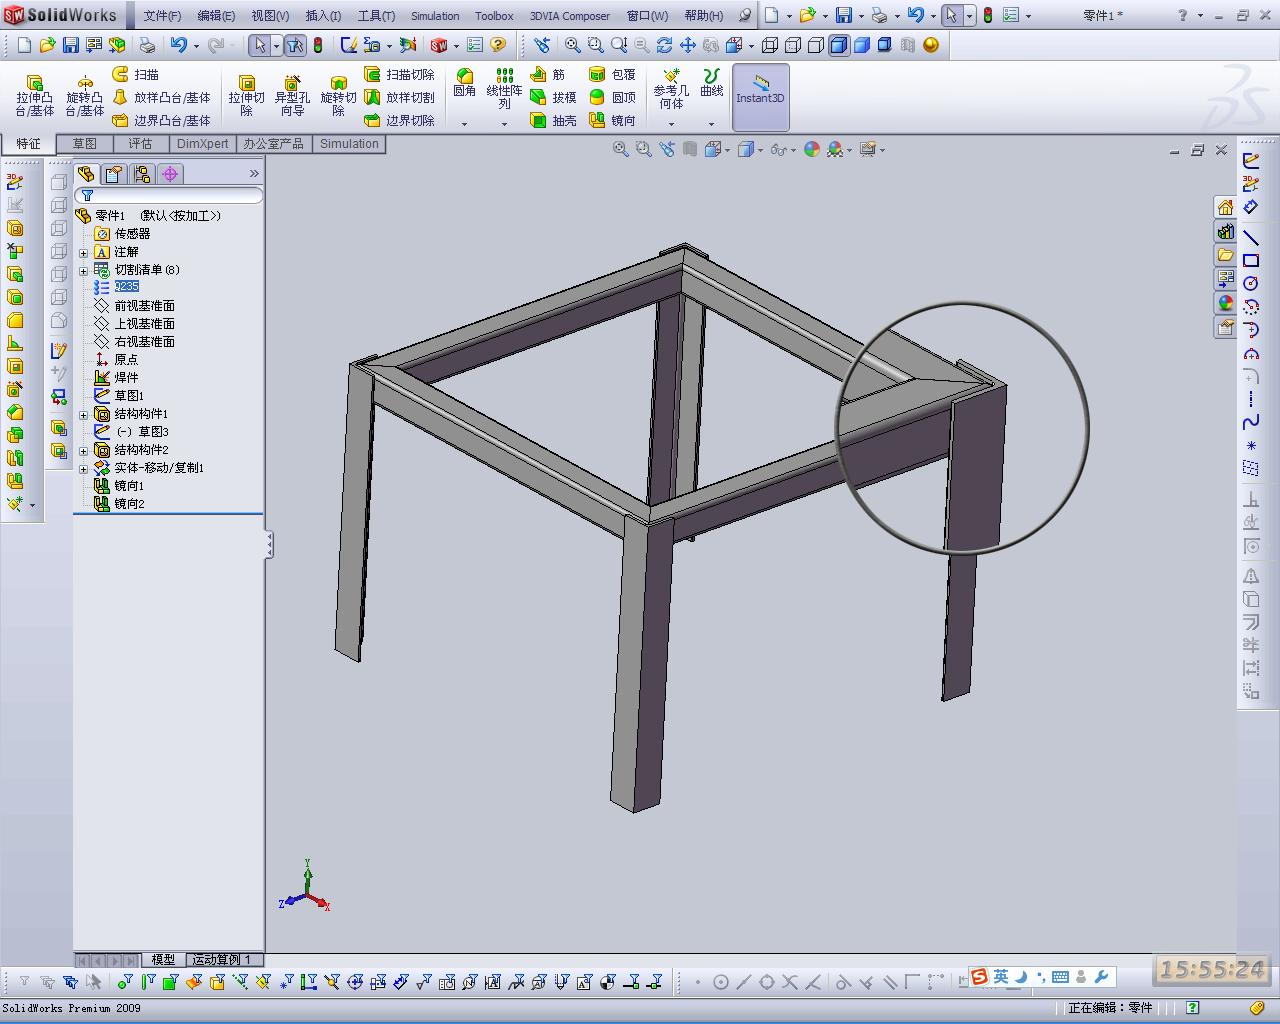1280x1024 pixels.
Task: Select the Revolved Cut (旋转切除) tool
Action: pos(338,95)
